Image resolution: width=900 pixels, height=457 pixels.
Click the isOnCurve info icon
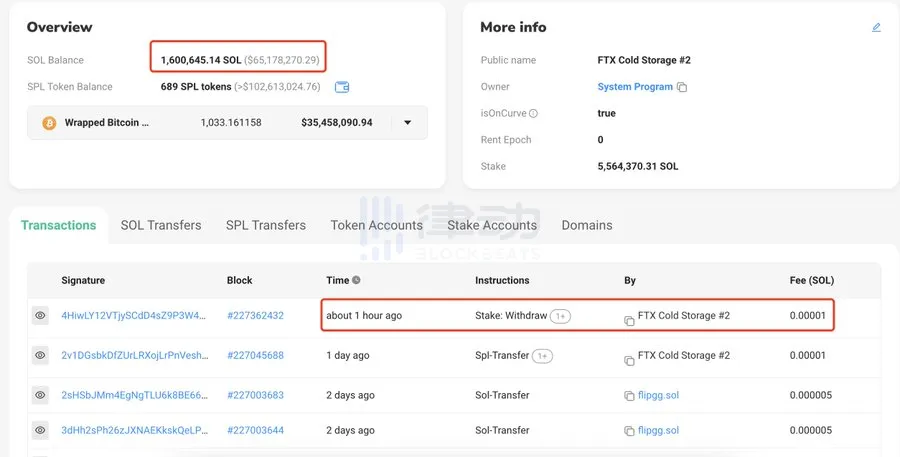[533, 114]
